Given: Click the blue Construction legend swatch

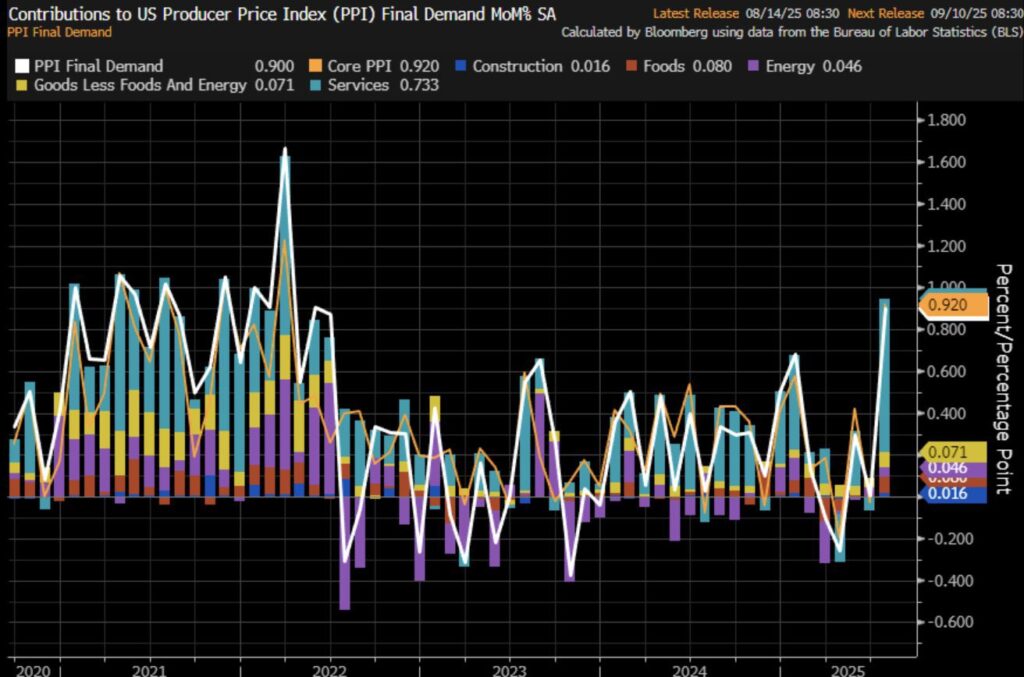Looking at the screenshot, I should click(x=460, y=66).
